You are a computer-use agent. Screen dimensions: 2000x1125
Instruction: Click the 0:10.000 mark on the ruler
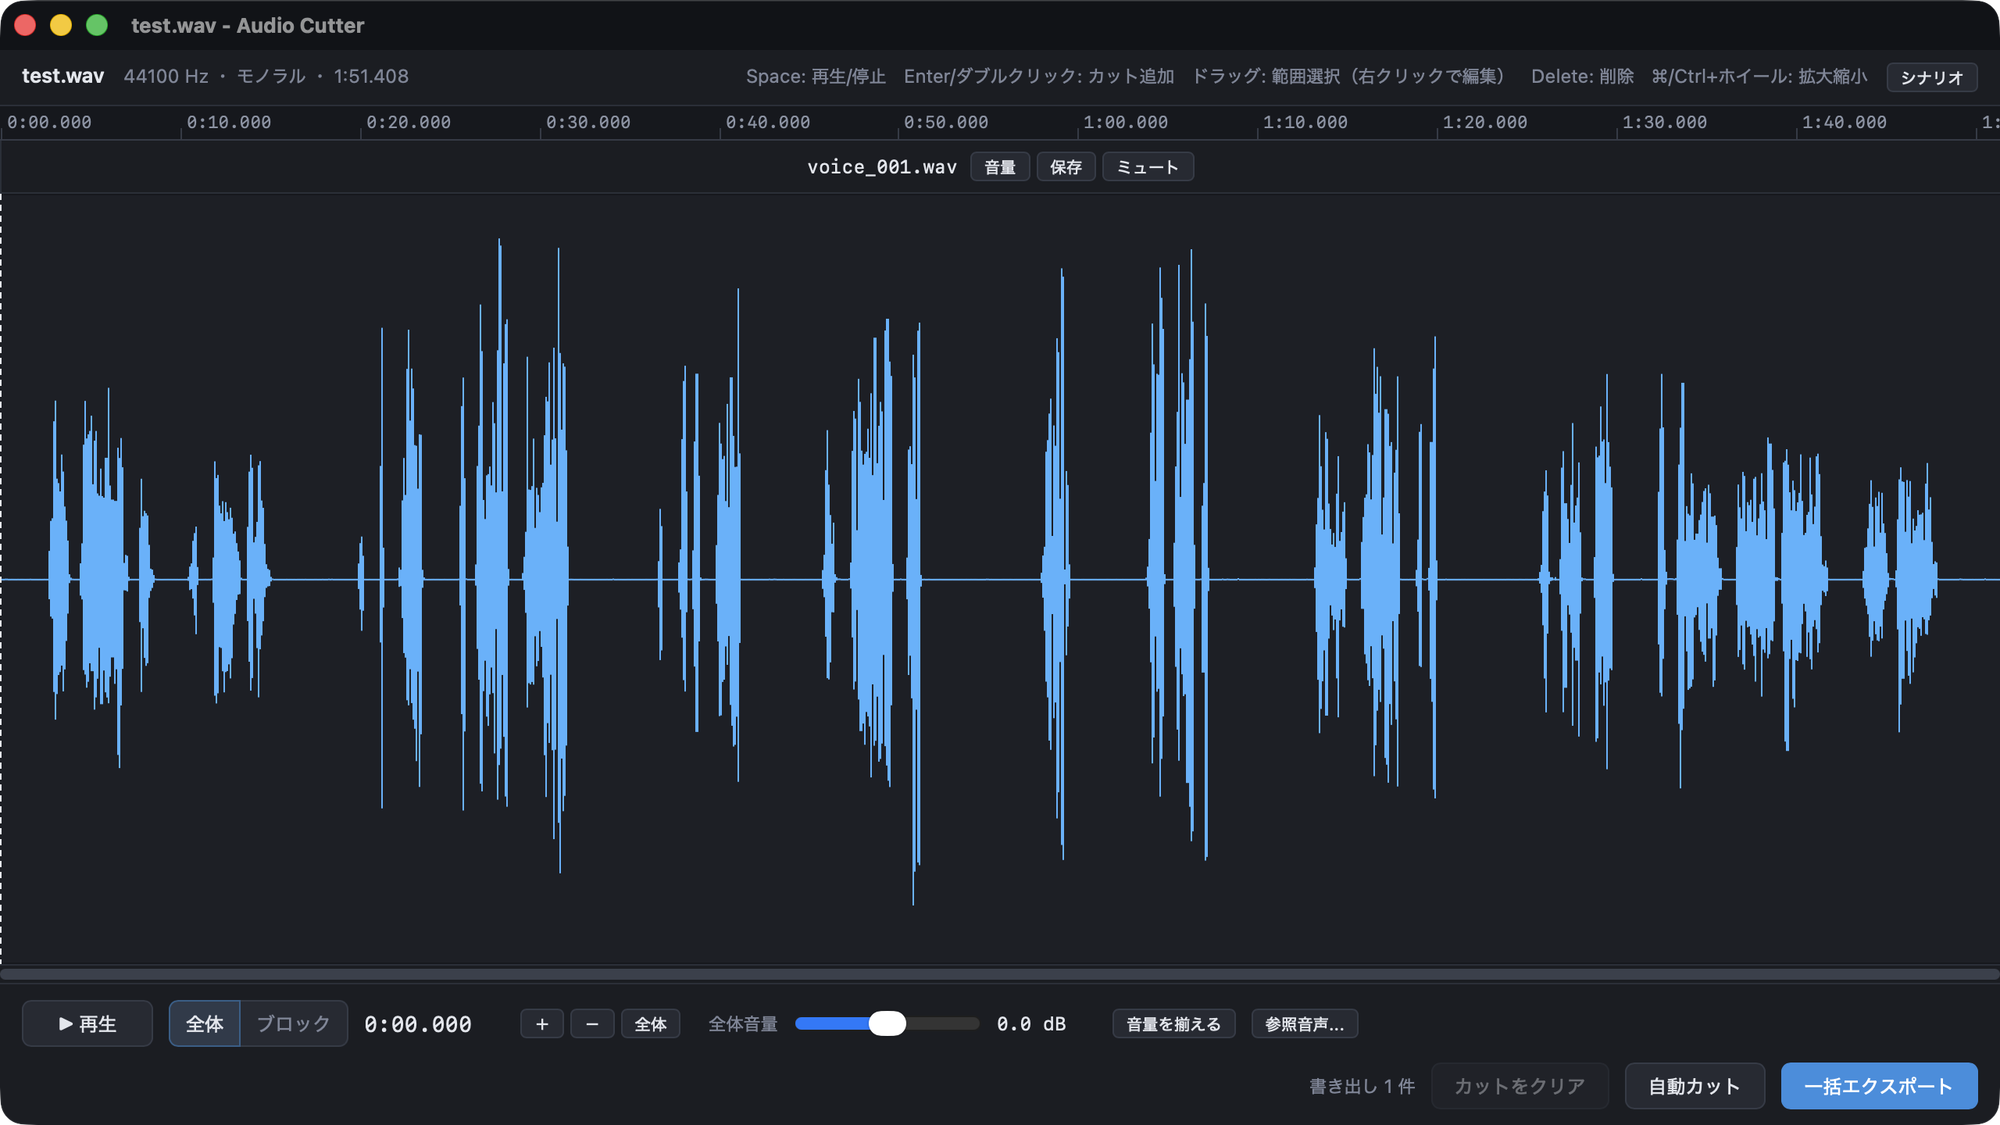pyautogui.click(x=229, y=122)
